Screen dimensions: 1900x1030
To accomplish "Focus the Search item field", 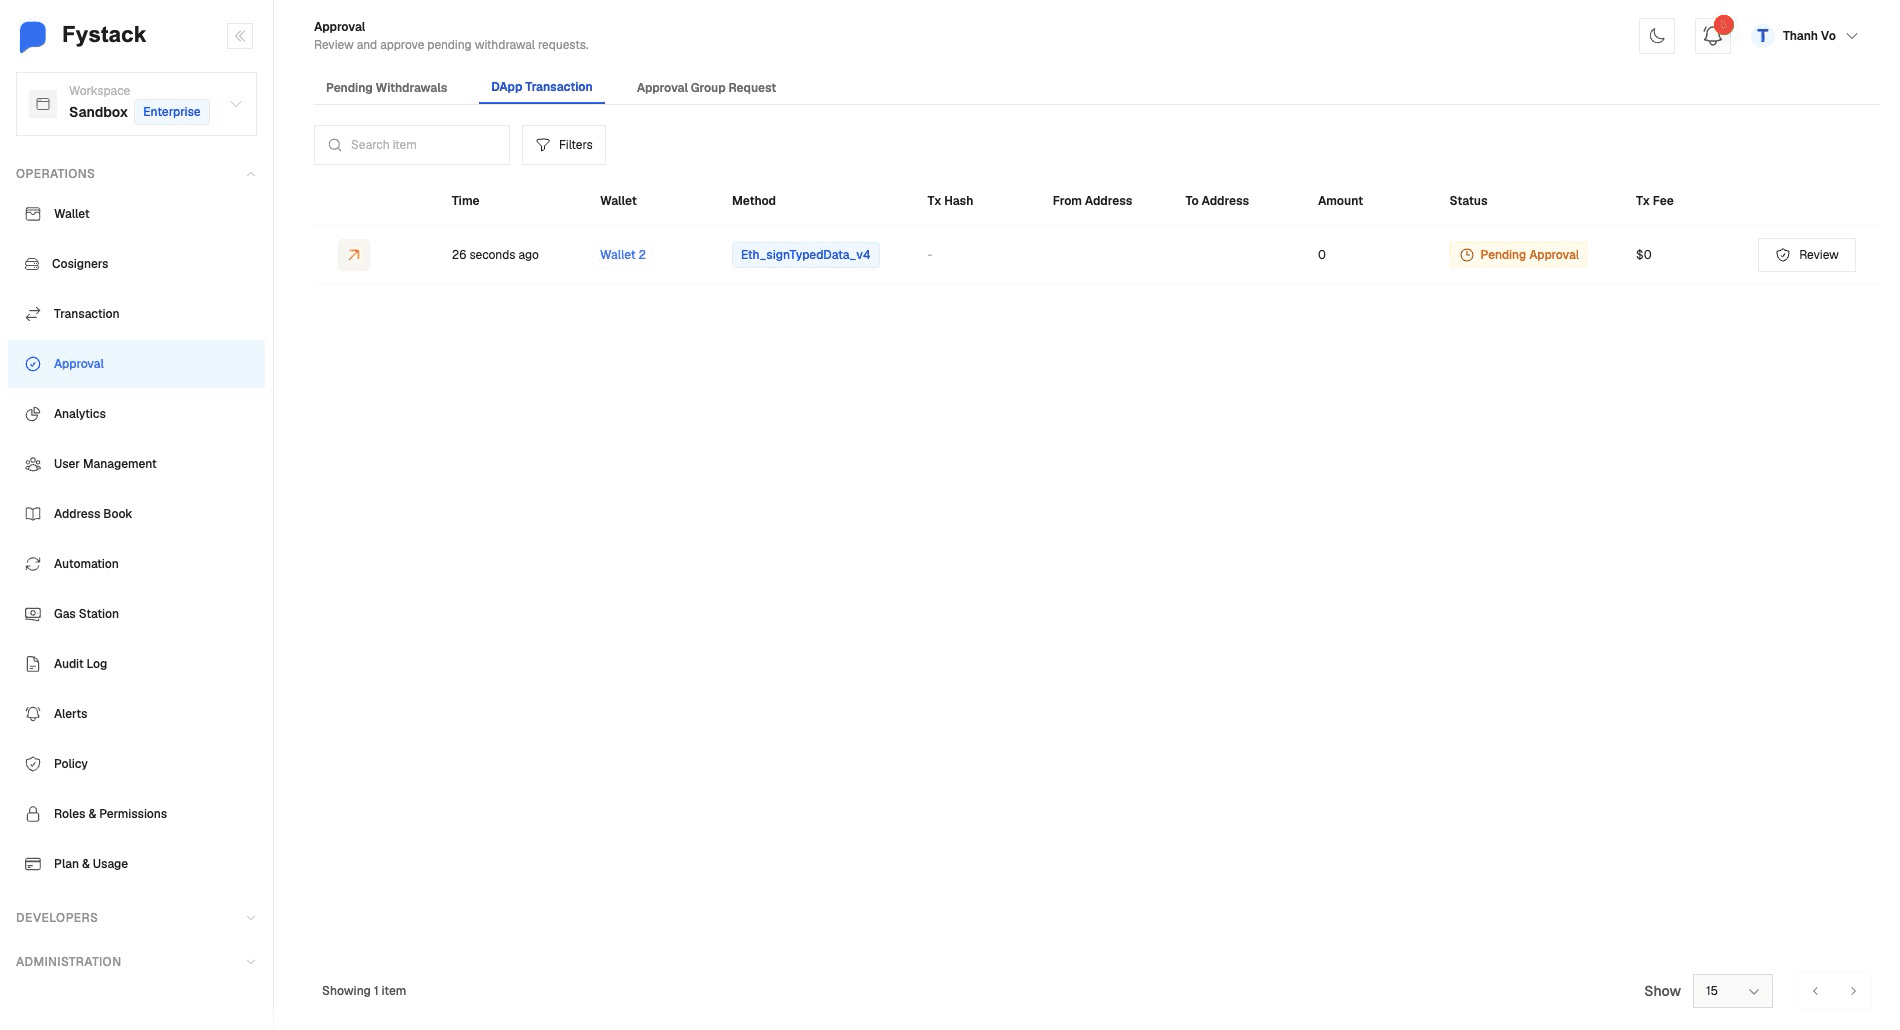I will click(412, 145).
